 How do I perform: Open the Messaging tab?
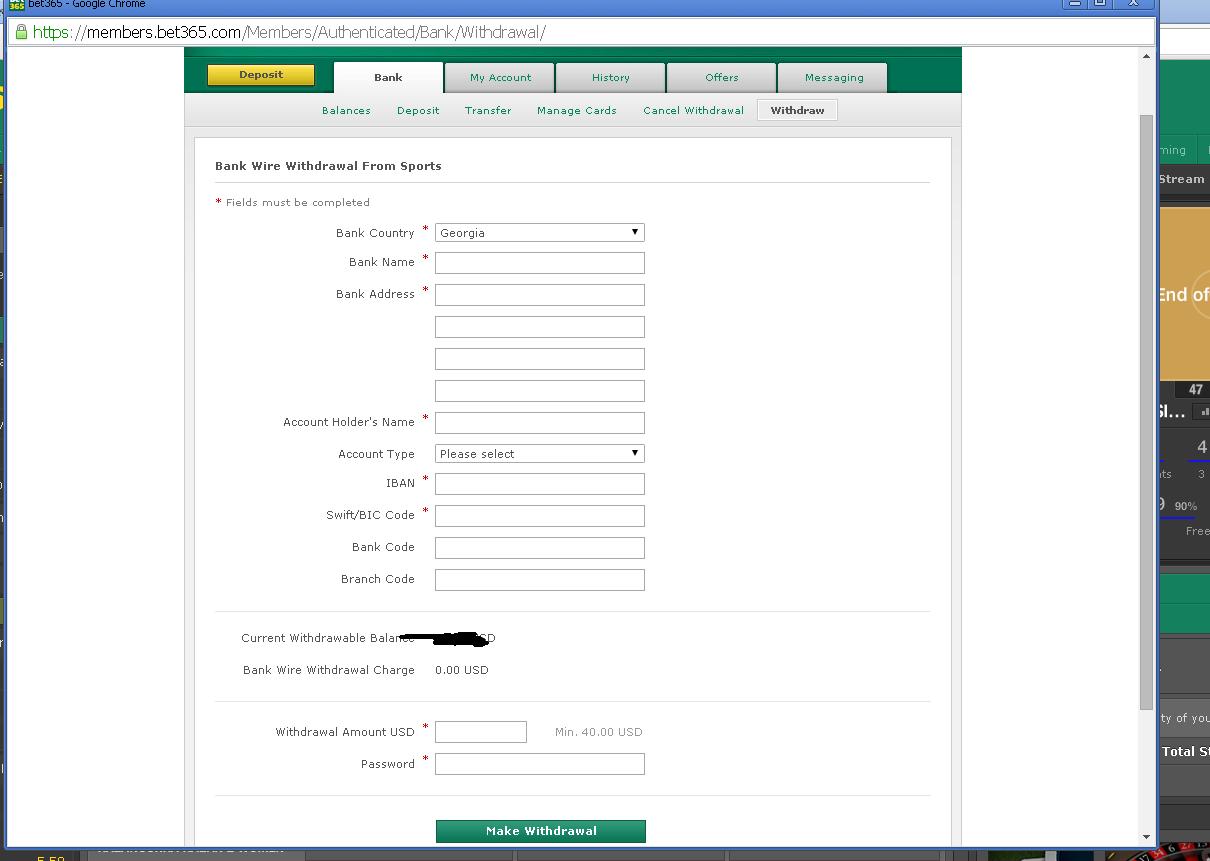(x=834, y=78)
